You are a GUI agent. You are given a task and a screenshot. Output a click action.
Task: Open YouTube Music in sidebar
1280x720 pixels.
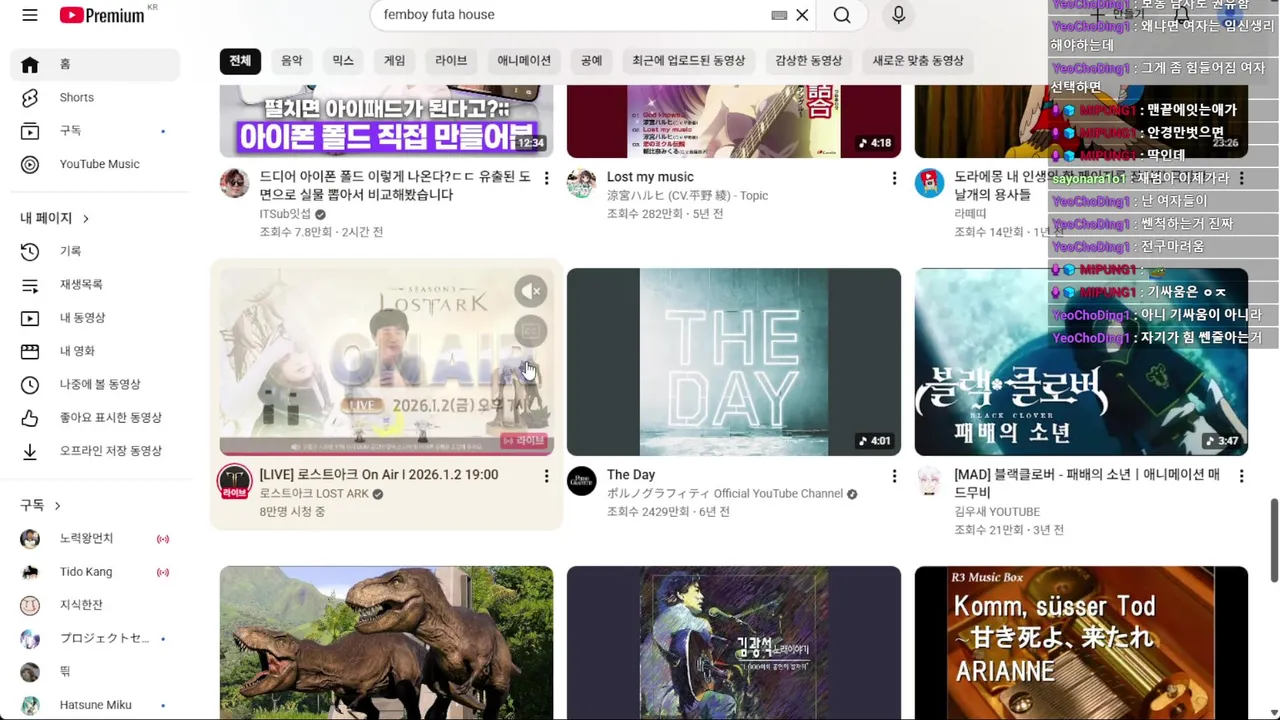click(x=95, y=164)
